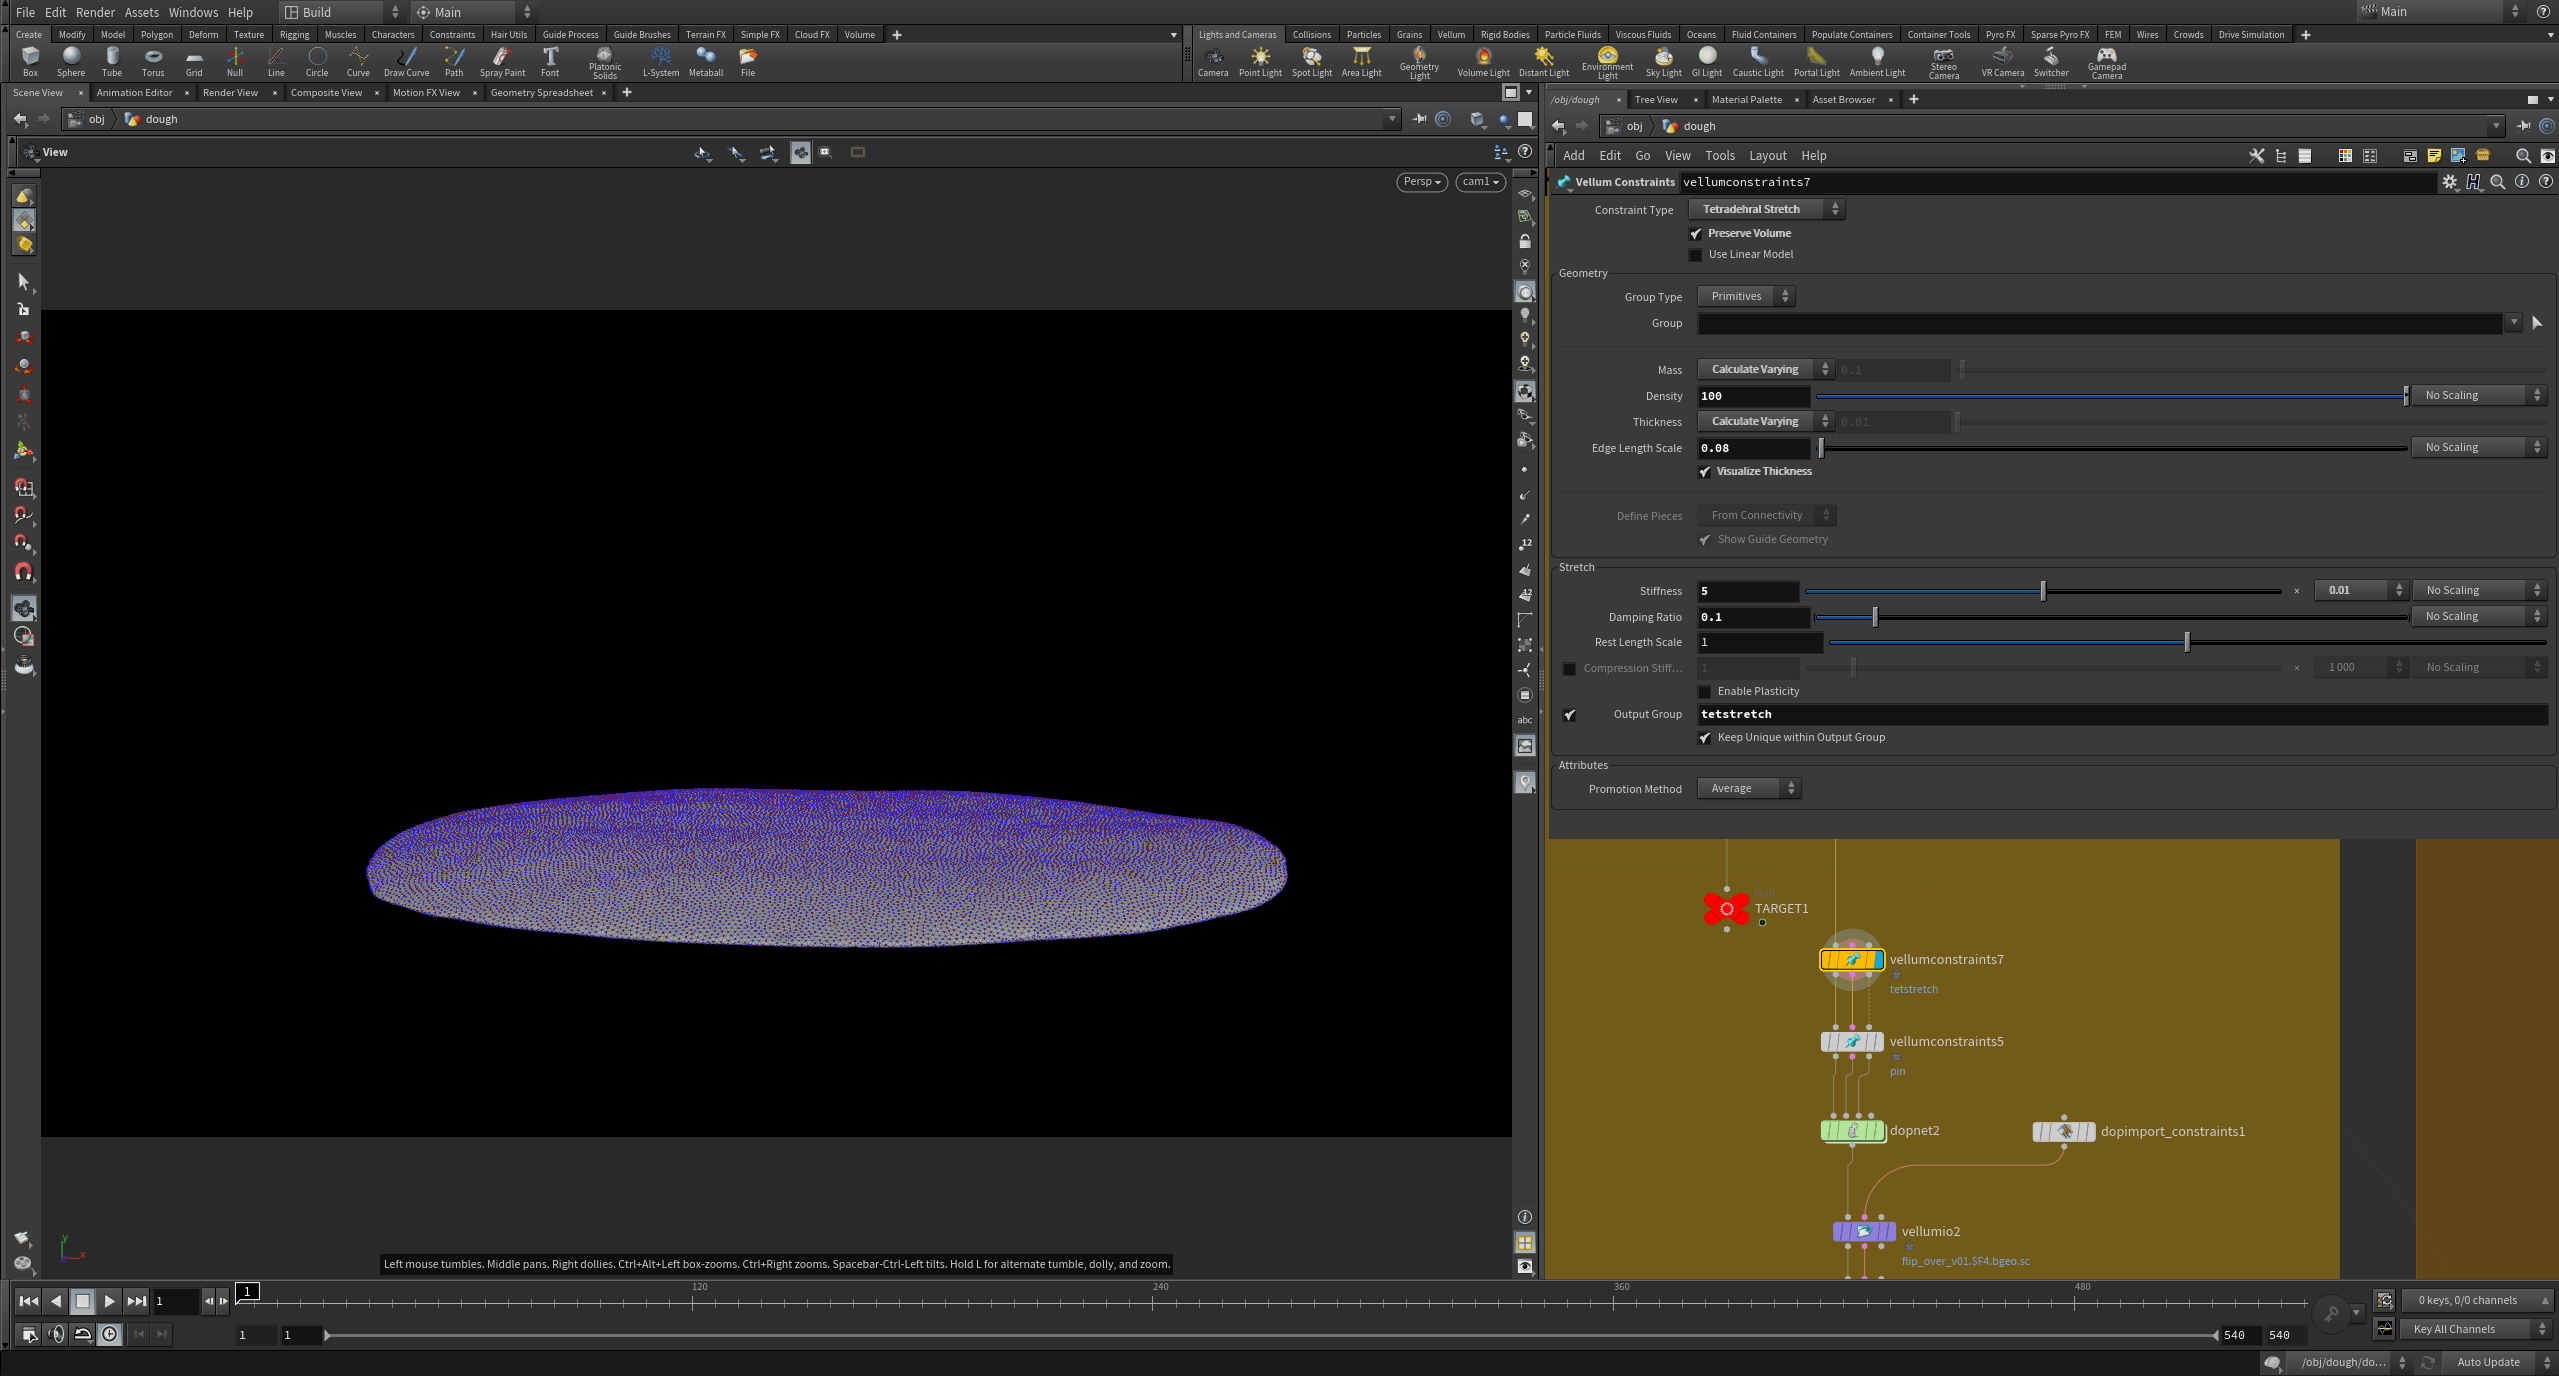
Task: Disable the Preserve Volume checkbox
Action: coord(1696,233)
